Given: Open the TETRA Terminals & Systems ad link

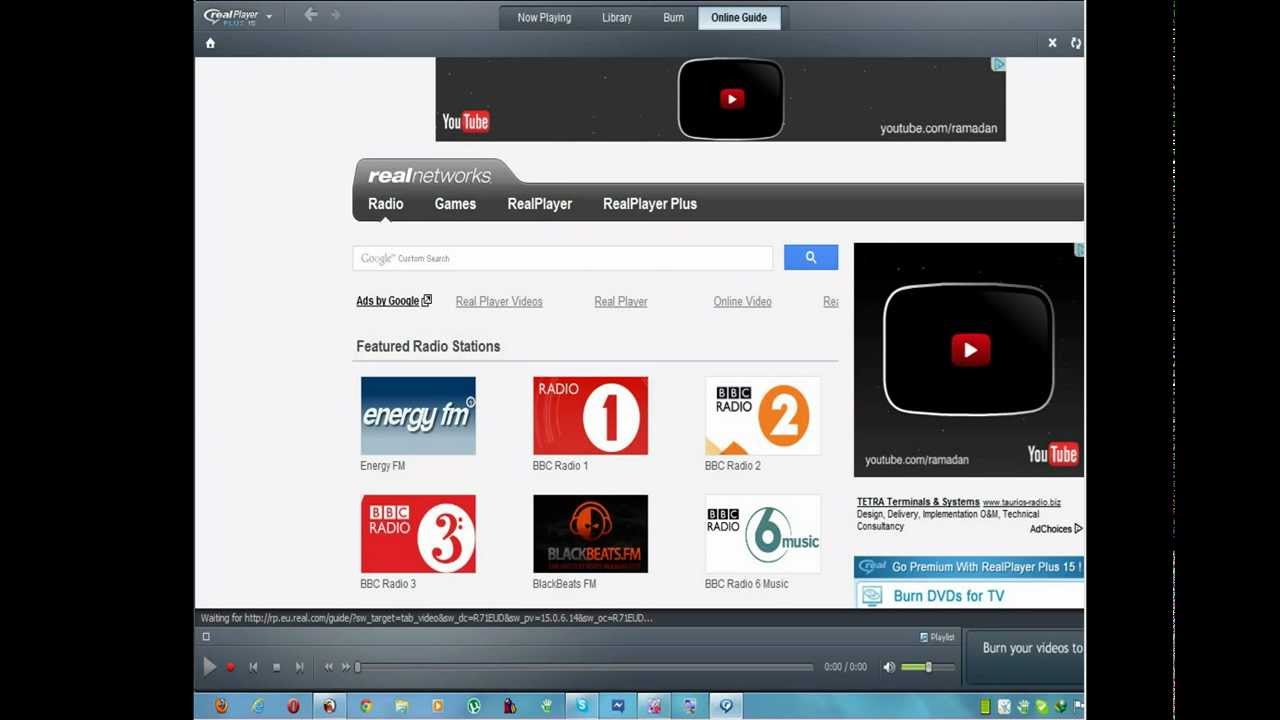Looking at the screenshot, I should [918, 502].
